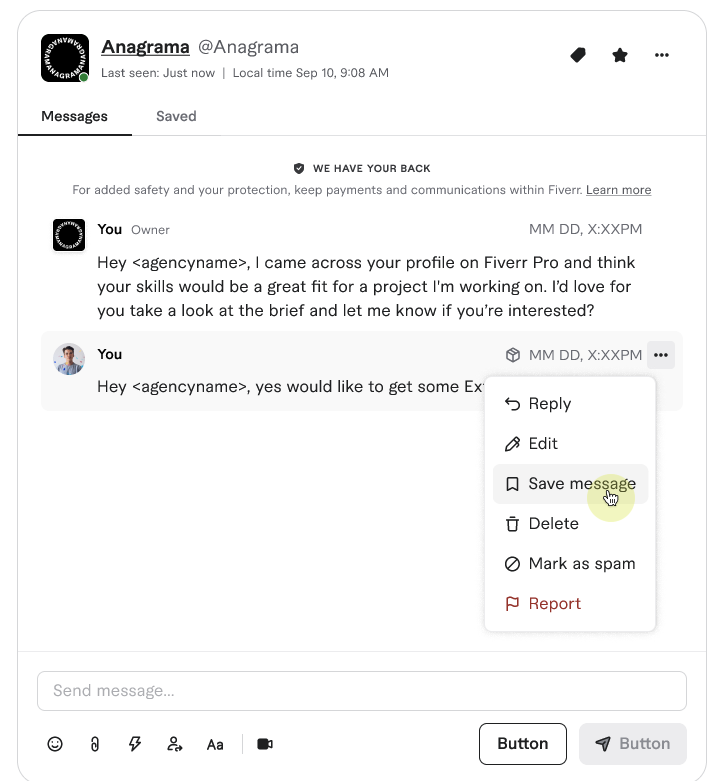Screen dimensions: 709x781
Task: Switch to the Saved tab
Action: click(176, 116)
